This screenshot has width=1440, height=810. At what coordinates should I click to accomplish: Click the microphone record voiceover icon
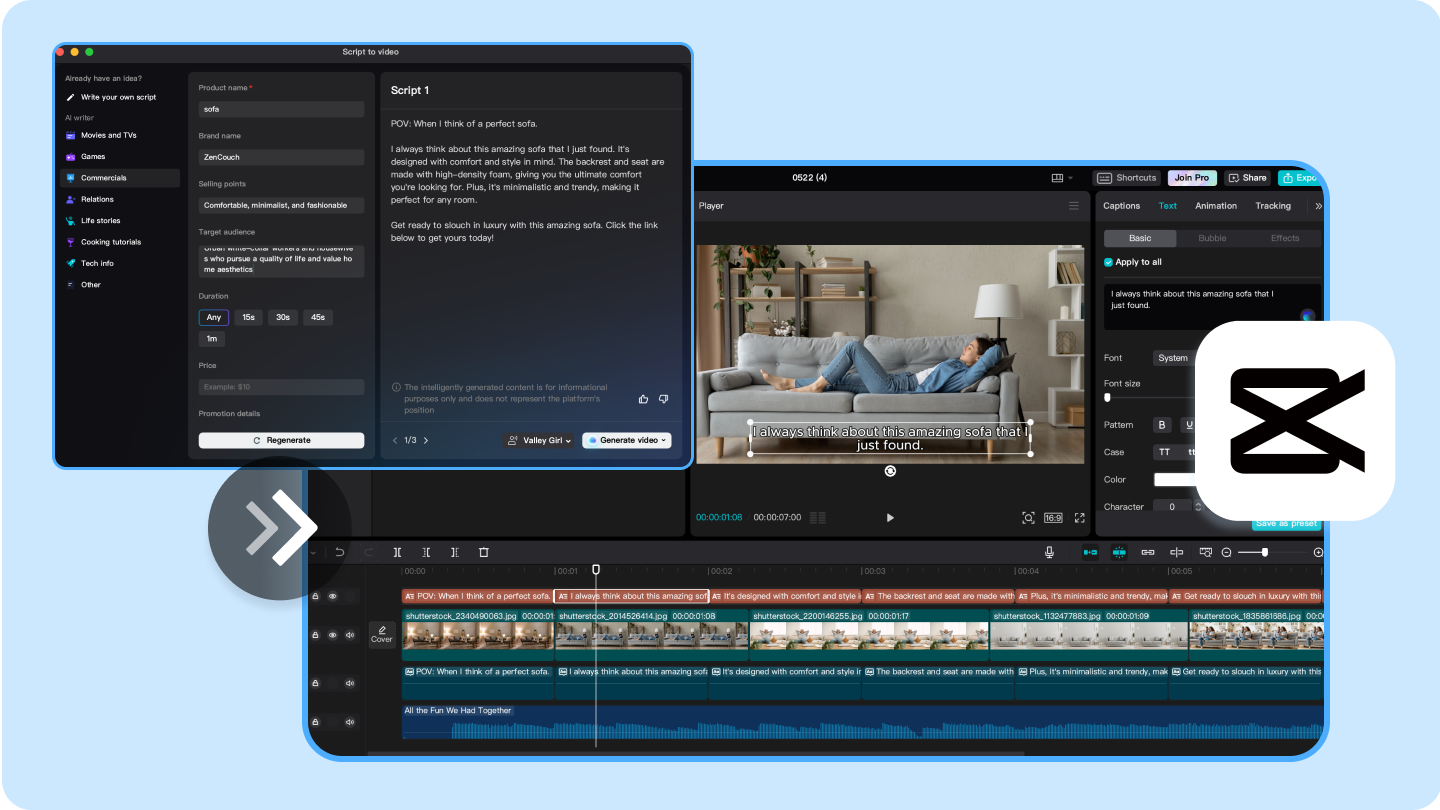pyautogui.click(x=1049, y=552)
